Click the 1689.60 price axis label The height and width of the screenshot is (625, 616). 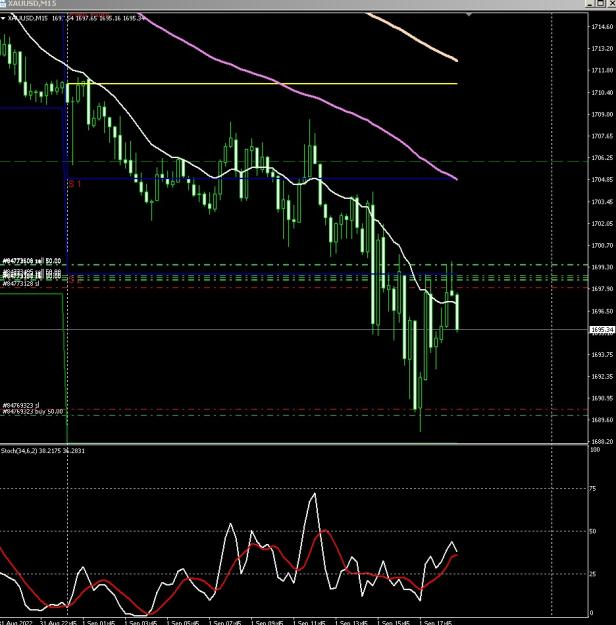coord(602,420)
